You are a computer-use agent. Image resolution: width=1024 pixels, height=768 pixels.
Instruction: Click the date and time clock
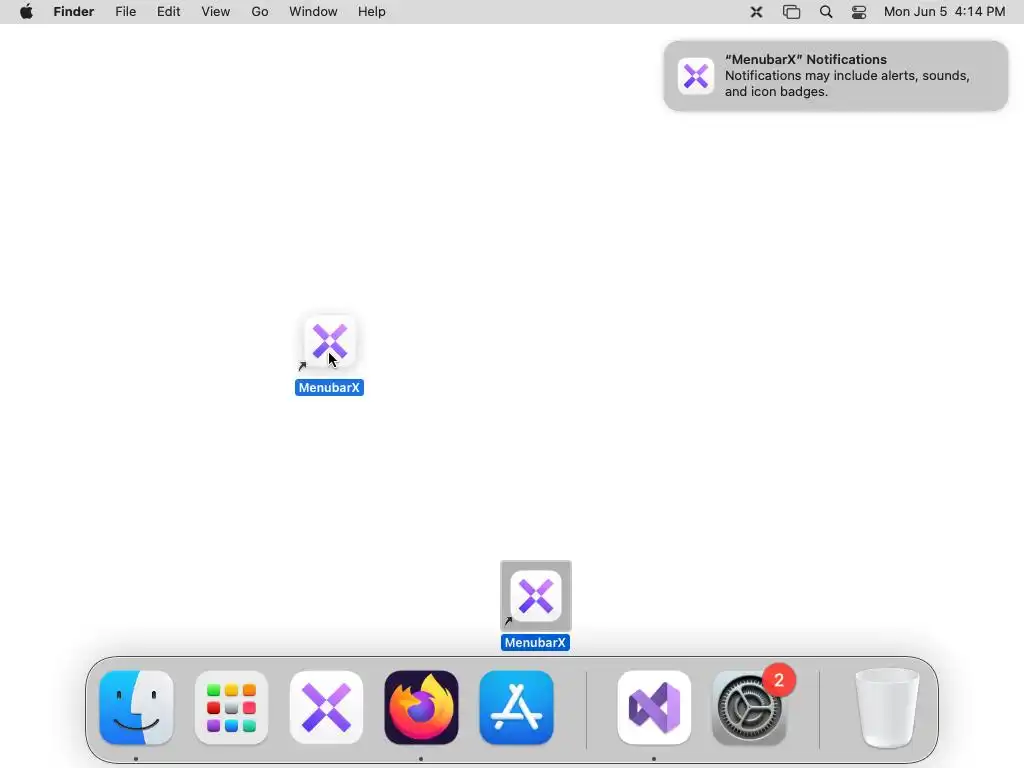click(944, 12)
